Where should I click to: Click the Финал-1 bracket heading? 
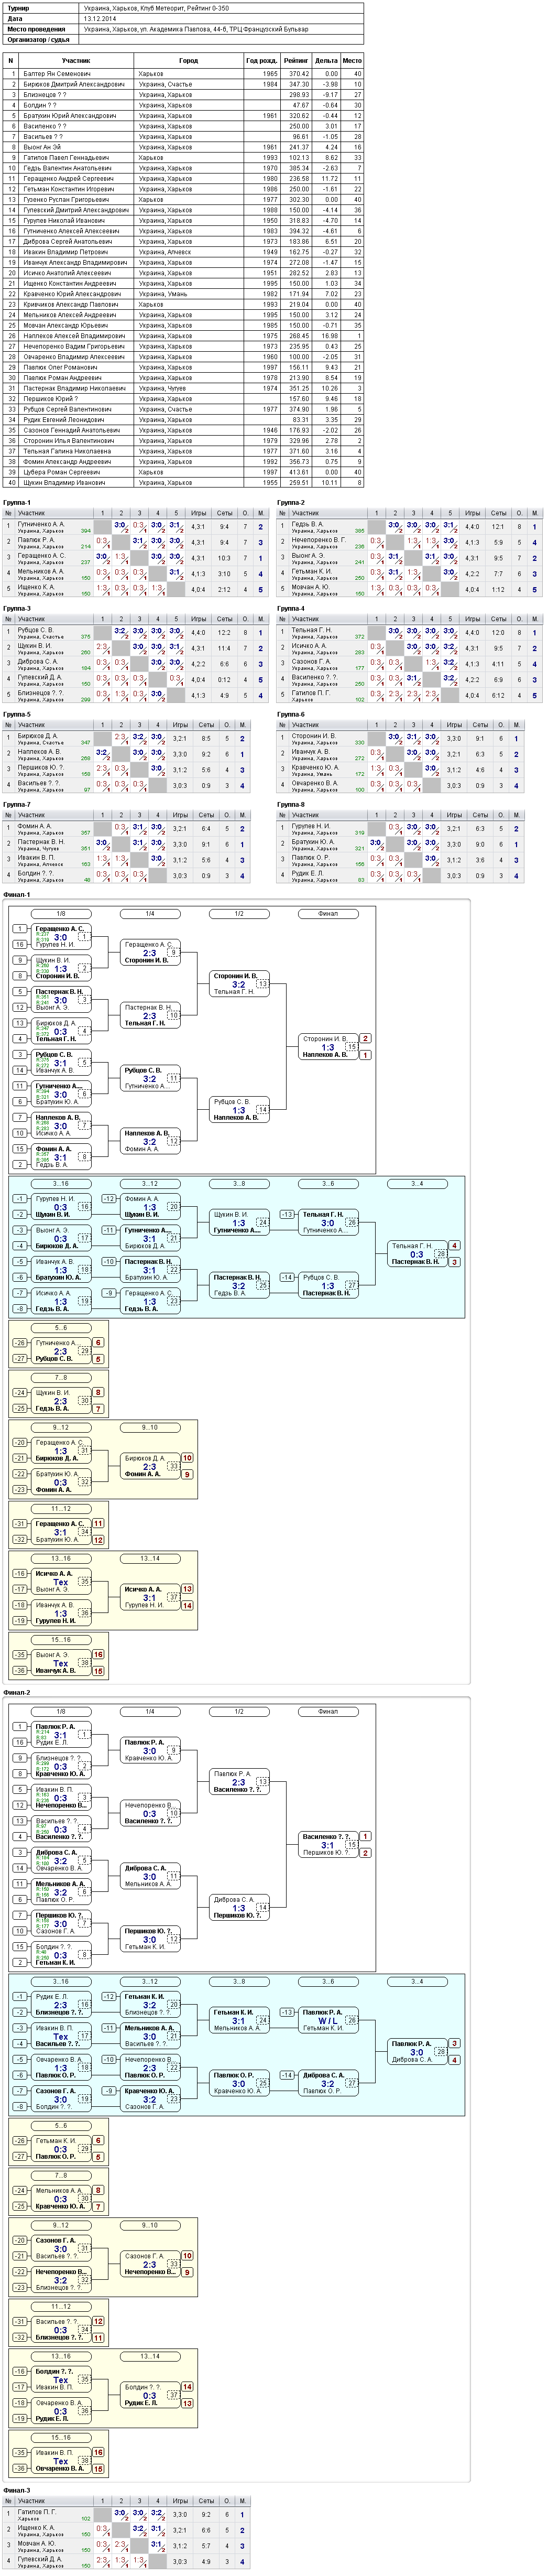click(17, 894)
